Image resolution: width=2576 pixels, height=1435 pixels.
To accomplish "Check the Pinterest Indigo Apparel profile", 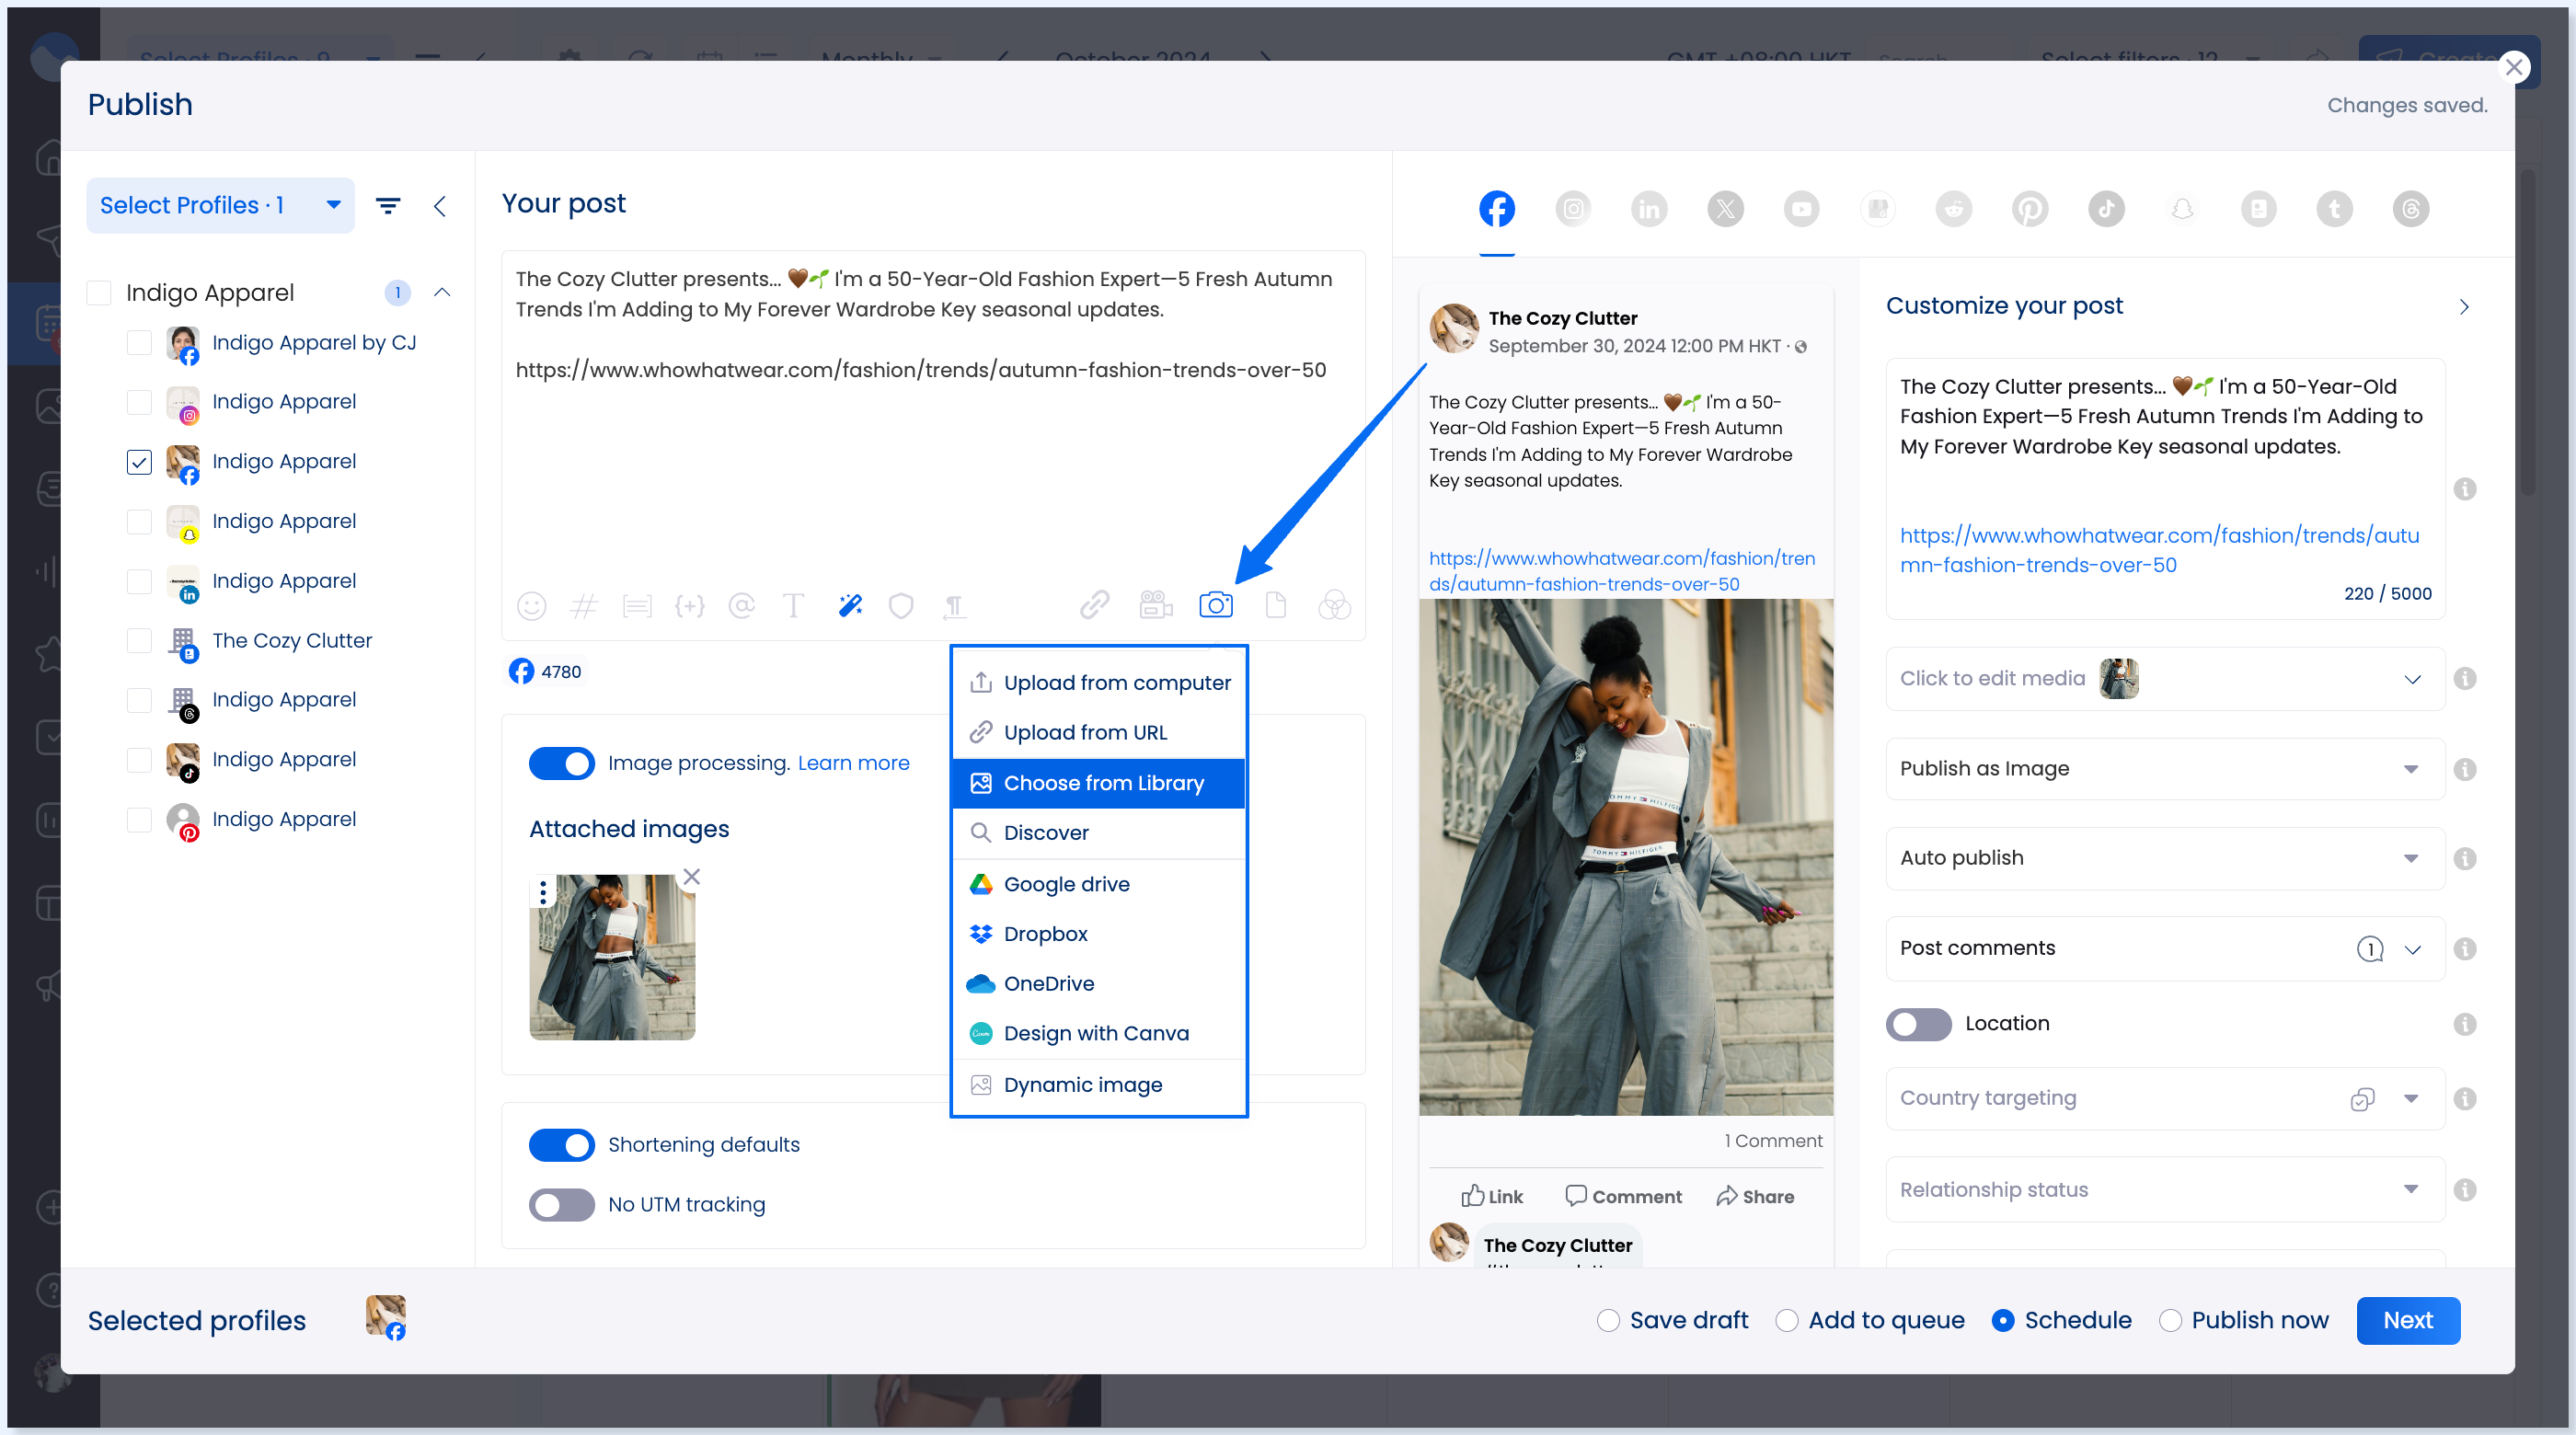I will point(139,819).
